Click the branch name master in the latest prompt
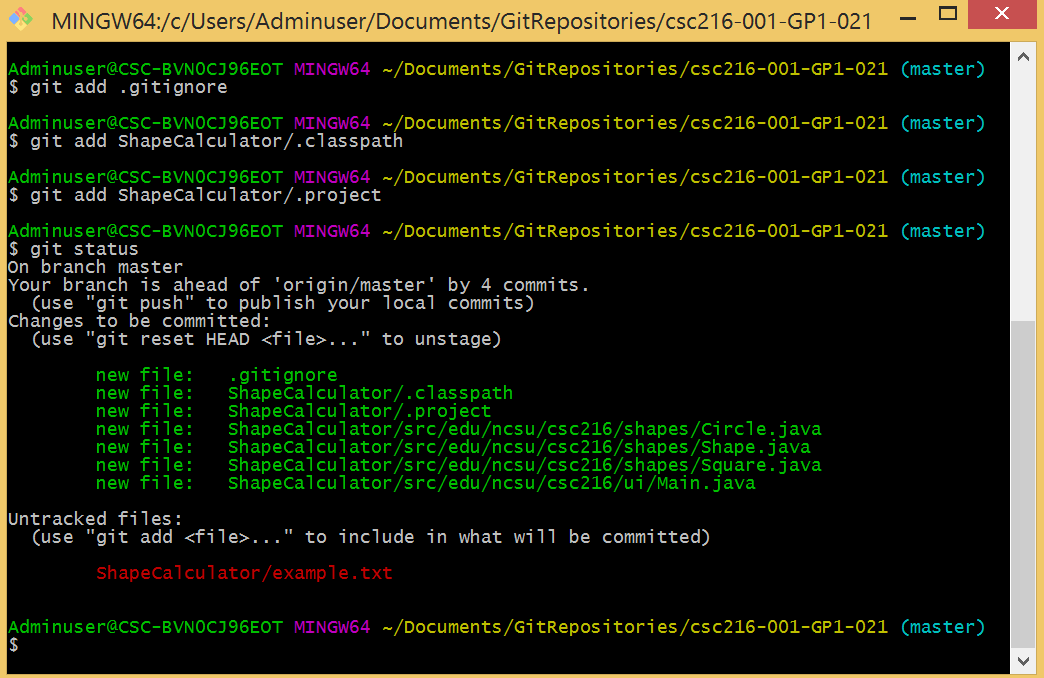The image size is (1044, 678). tap(942, 626)
